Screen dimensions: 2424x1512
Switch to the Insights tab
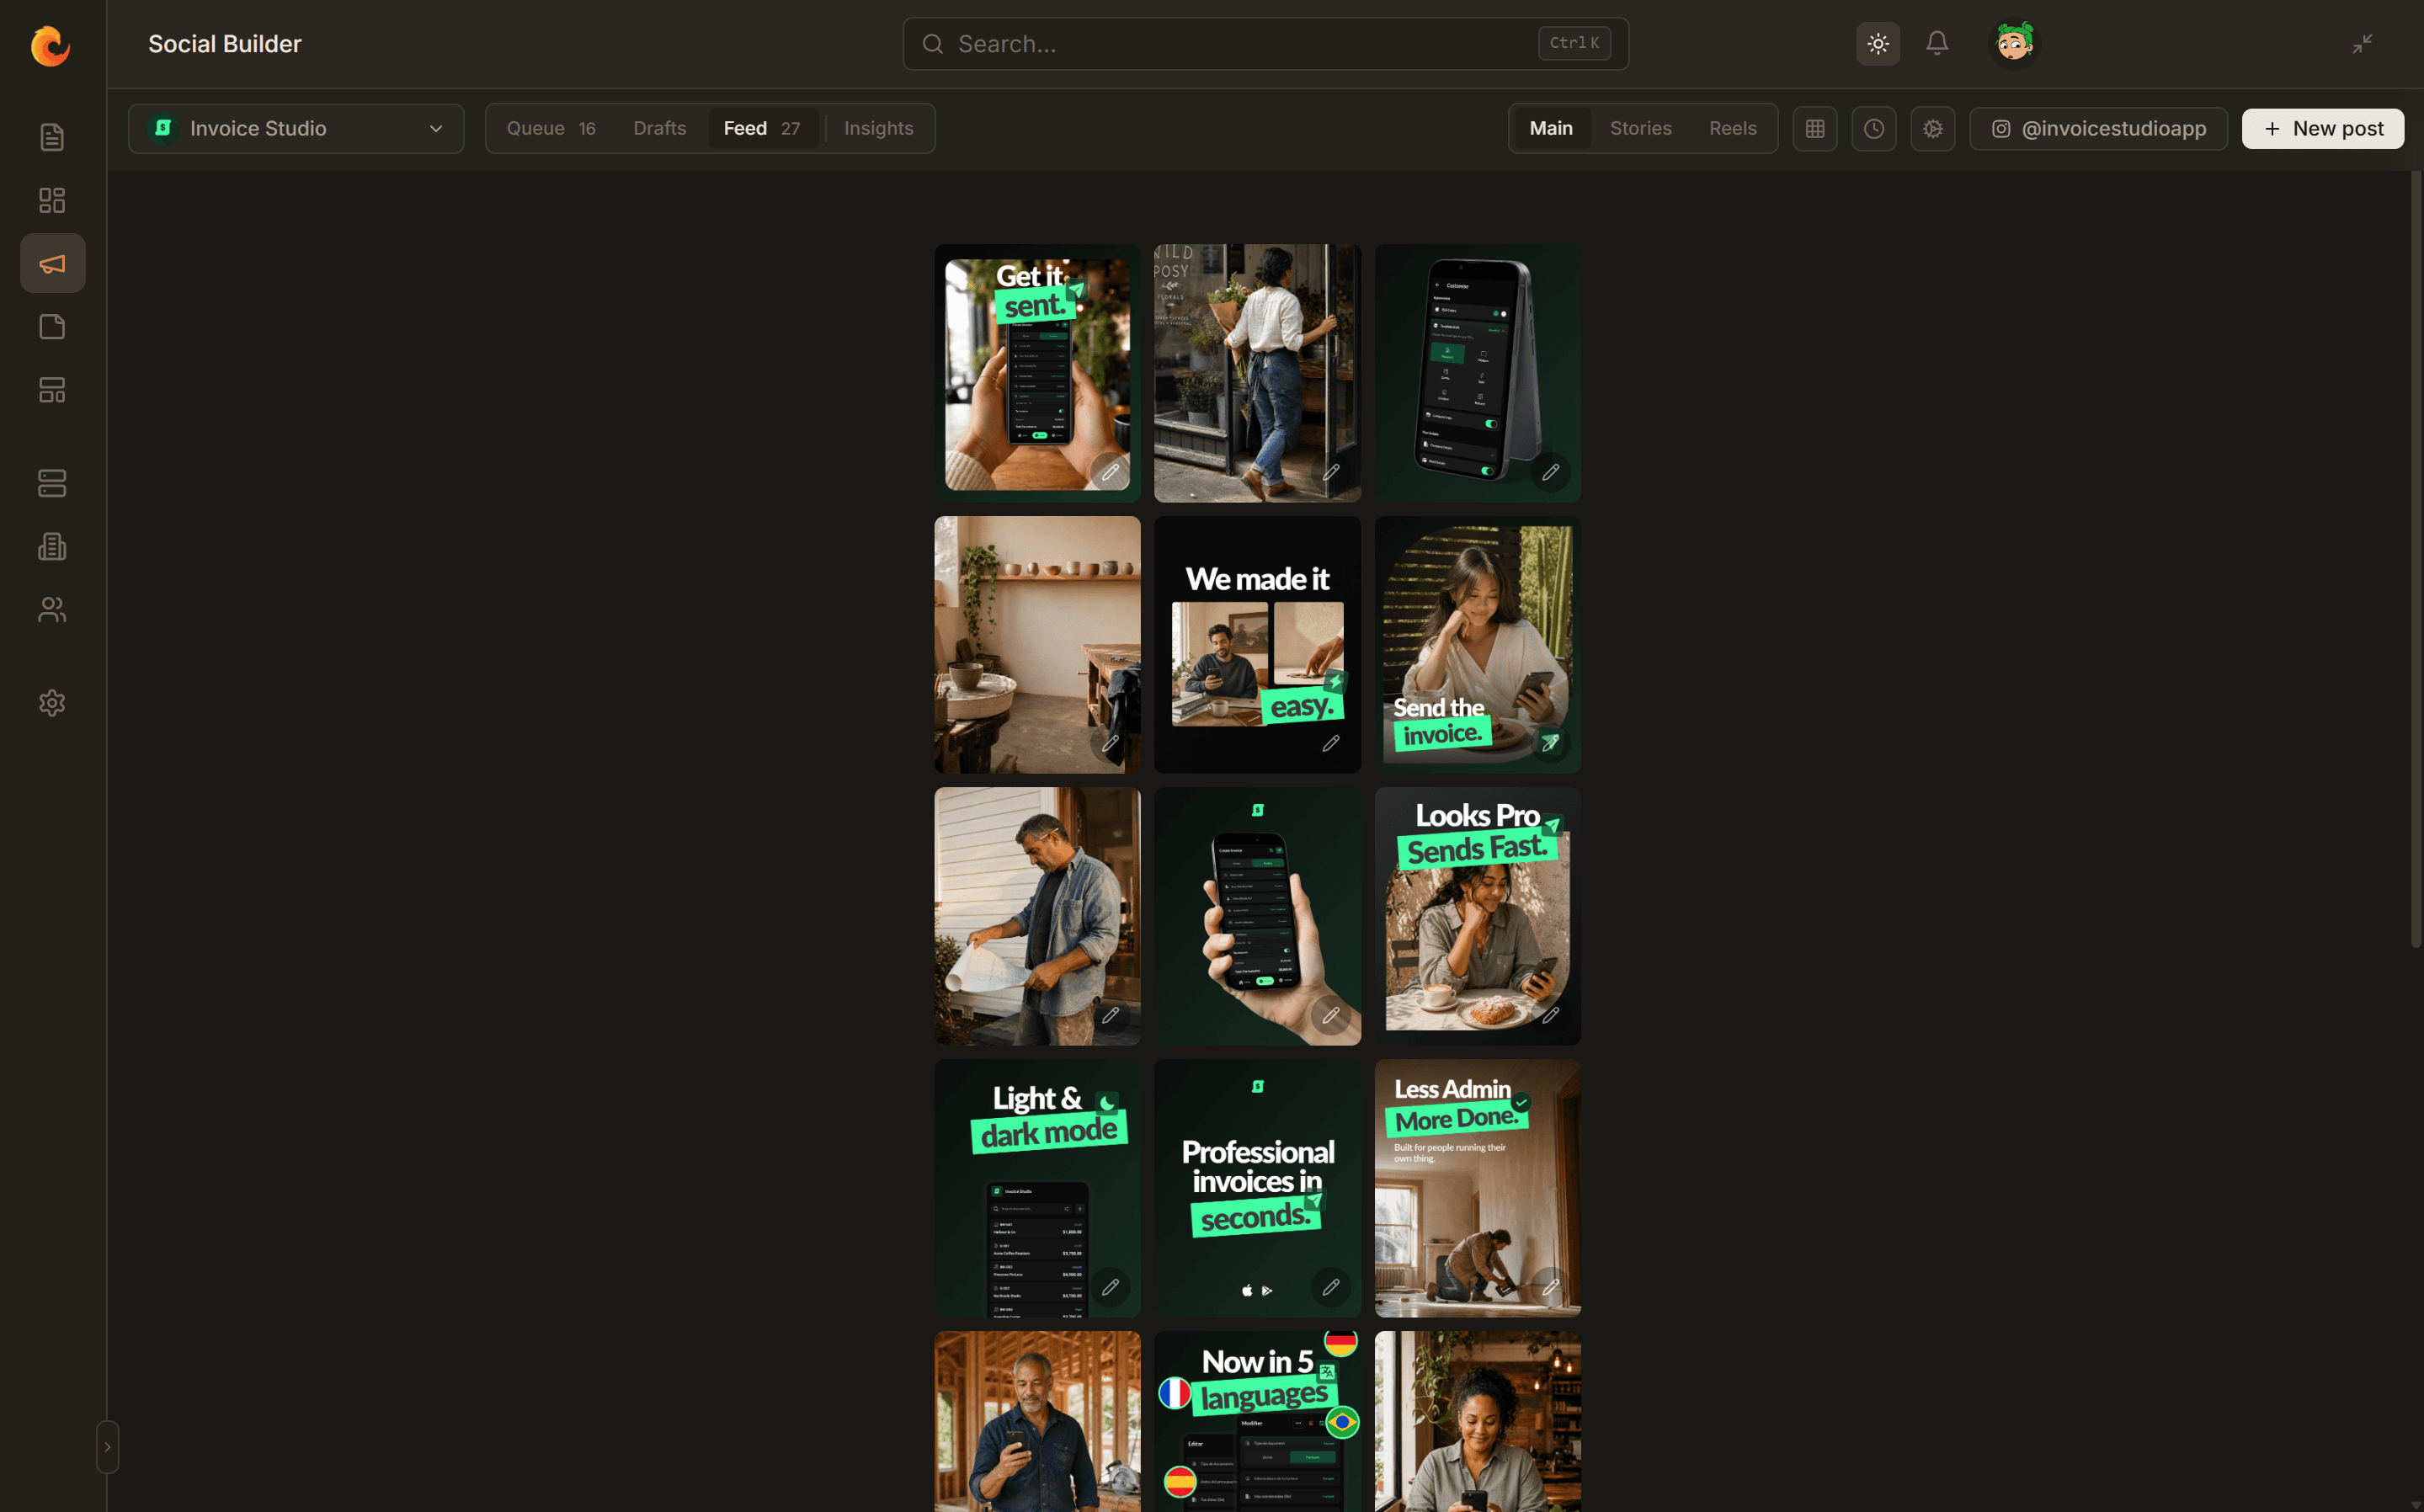(x=878, y=129)
